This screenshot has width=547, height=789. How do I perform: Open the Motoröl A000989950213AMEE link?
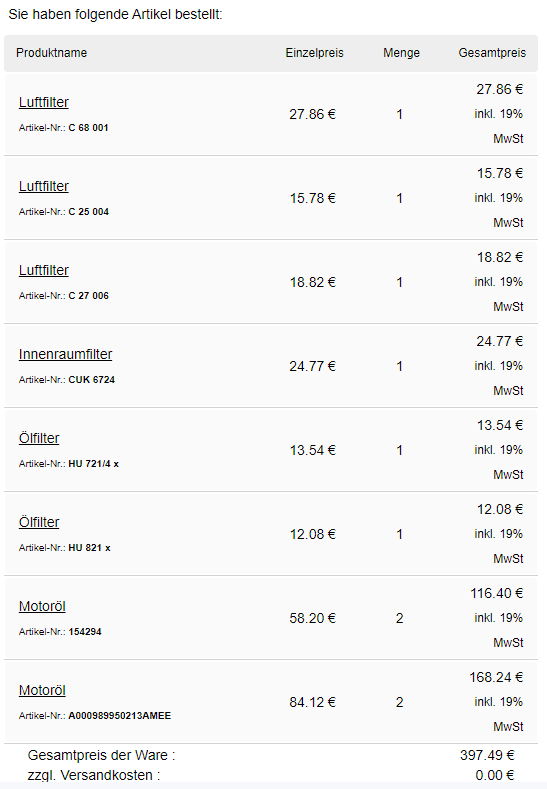pos(42,690)
